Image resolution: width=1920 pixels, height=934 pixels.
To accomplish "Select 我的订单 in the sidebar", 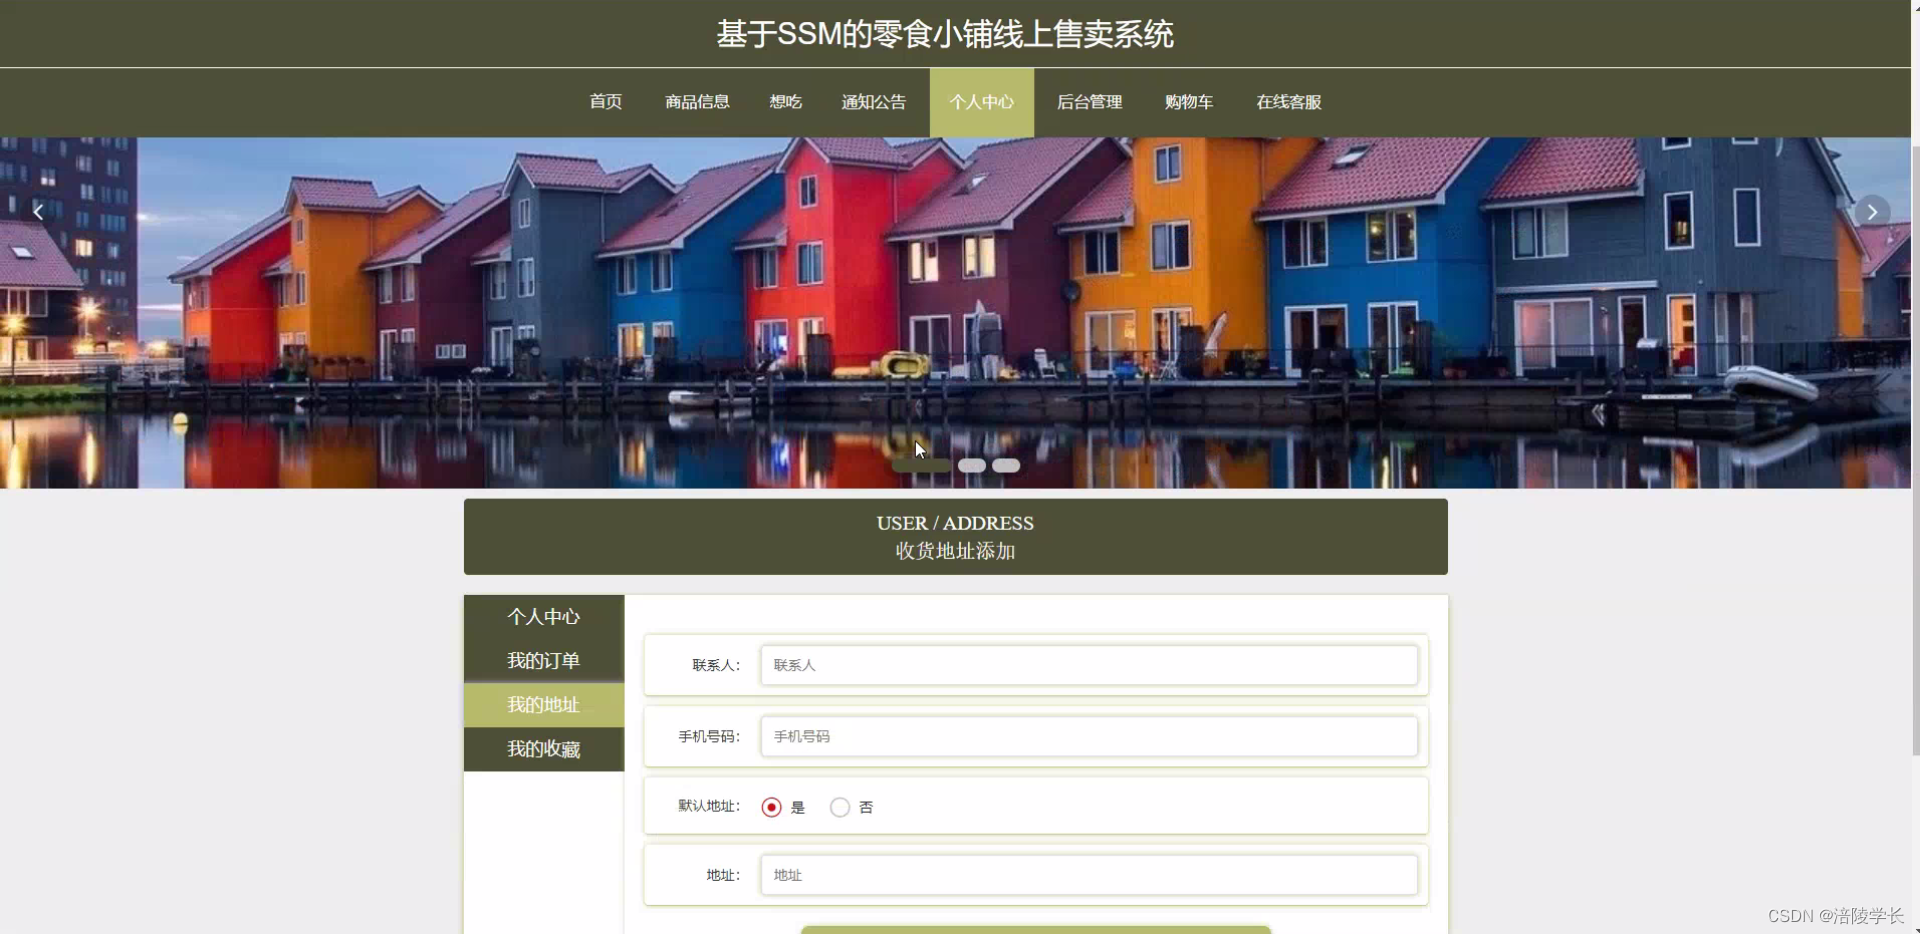I will 543,660.
